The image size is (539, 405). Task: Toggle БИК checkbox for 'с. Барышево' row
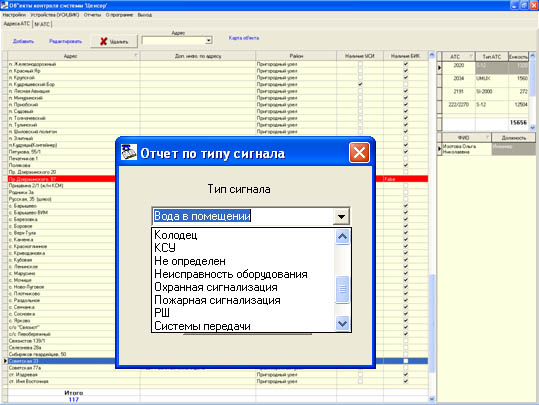pyautogui.click(x=406, y=206)
